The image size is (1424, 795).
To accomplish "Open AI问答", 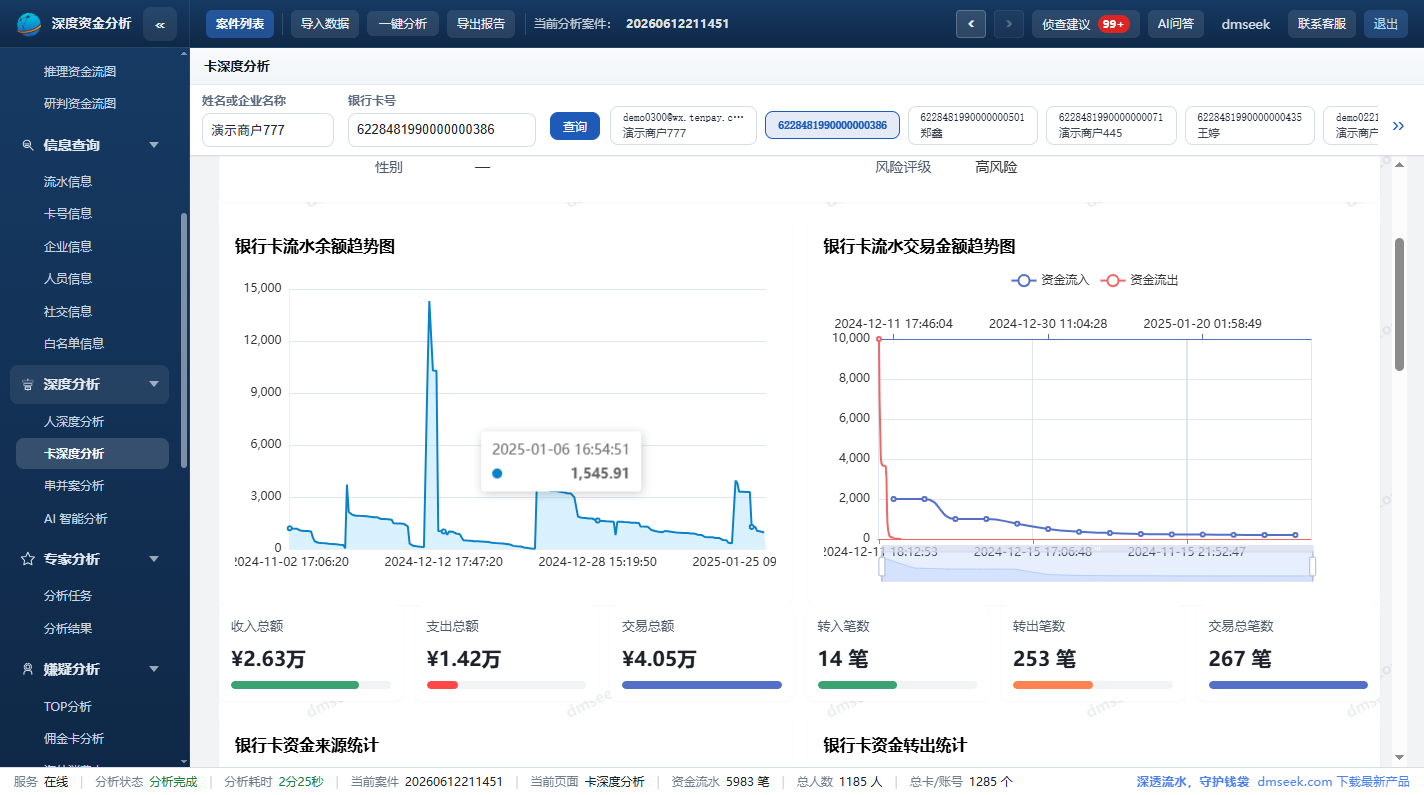I will (1176, 24).
